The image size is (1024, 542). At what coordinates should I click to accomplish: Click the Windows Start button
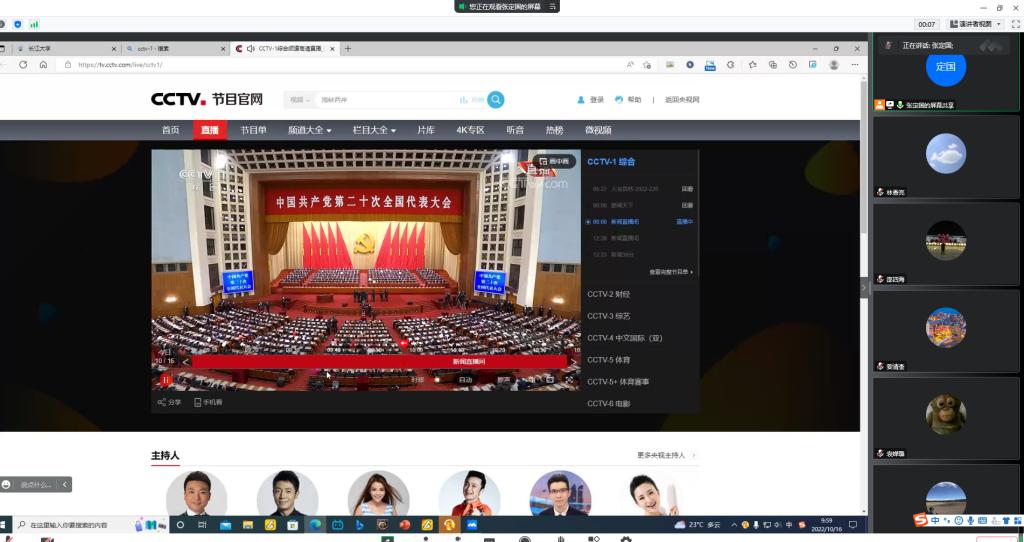pyautogui.click(x=5, y=524)
